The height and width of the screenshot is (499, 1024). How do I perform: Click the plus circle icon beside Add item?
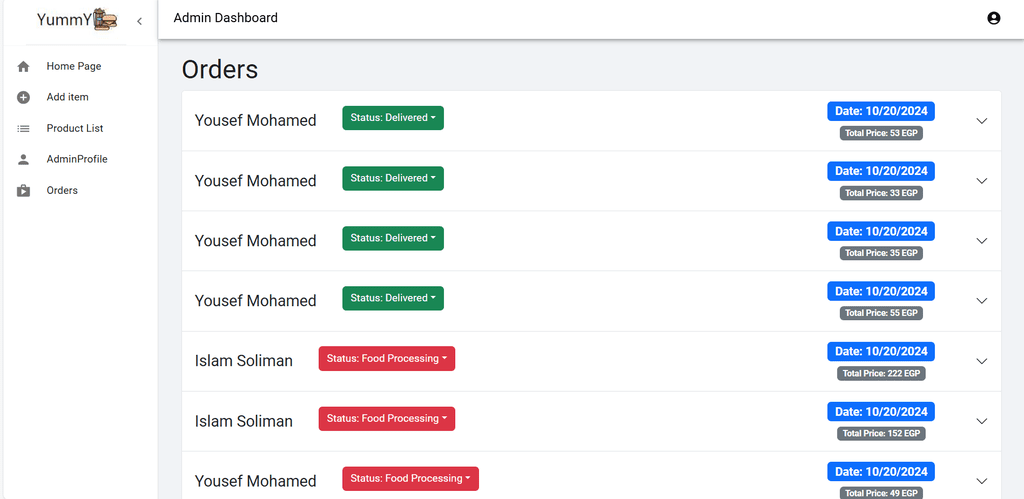click(24, 97)
